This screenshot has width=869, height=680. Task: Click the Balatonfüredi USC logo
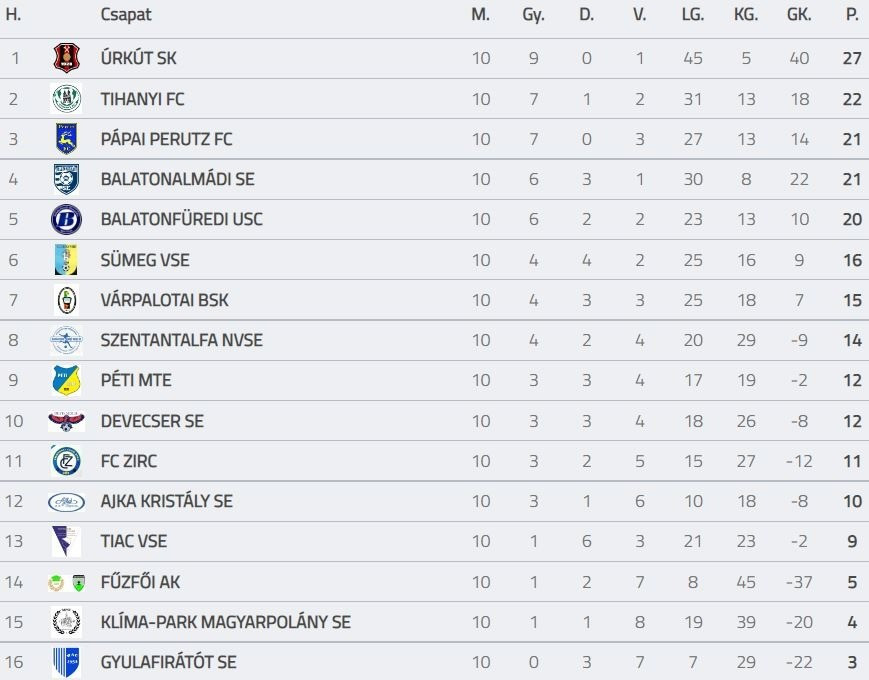click(66, 219)
